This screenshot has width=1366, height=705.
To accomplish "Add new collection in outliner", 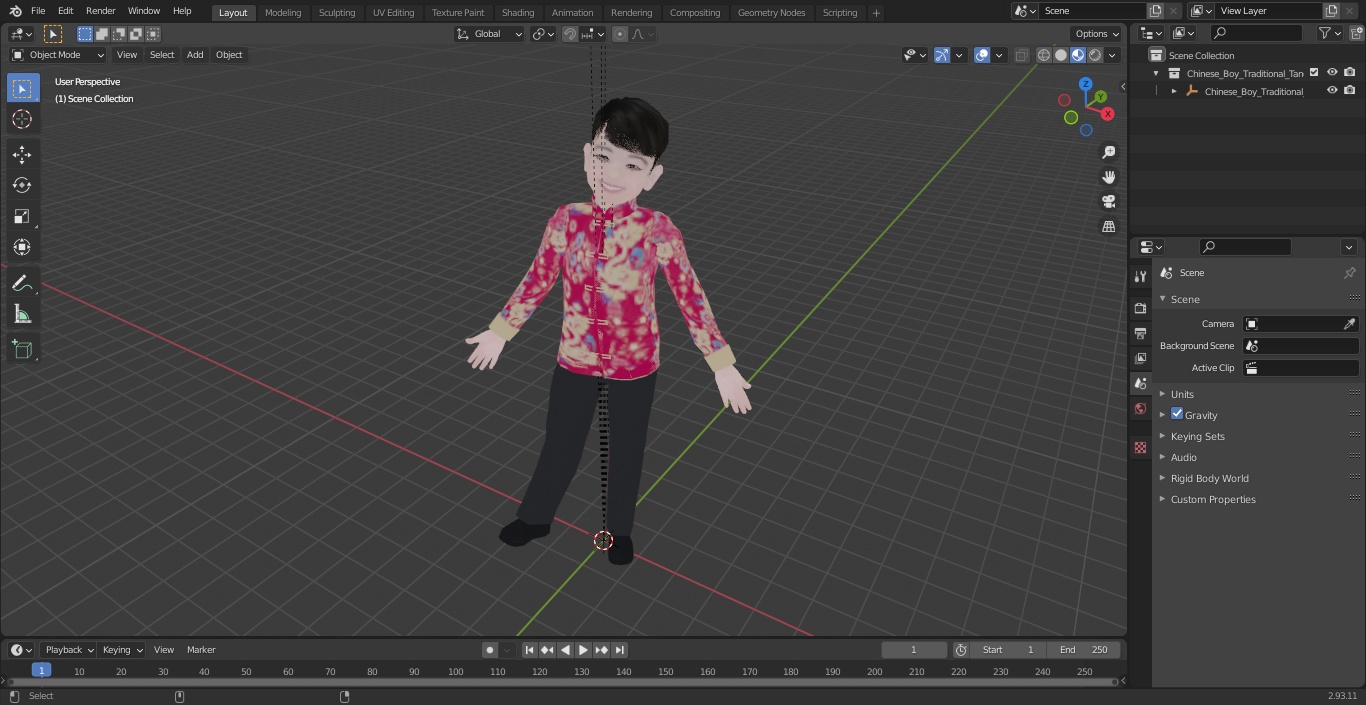I will coord(1355,33).
